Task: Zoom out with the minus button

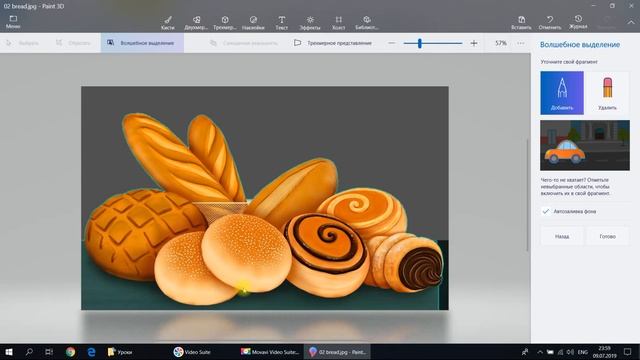Action: [x=392, y=43]
